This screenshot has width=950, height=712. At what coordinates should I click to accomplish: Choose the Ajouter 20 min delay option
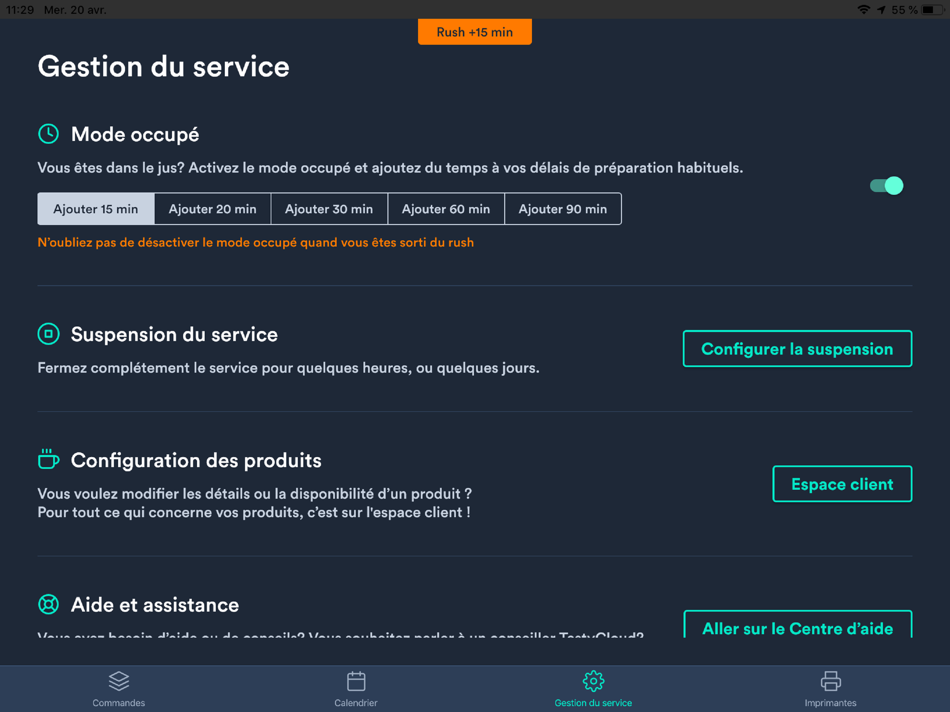pos(211,209)
